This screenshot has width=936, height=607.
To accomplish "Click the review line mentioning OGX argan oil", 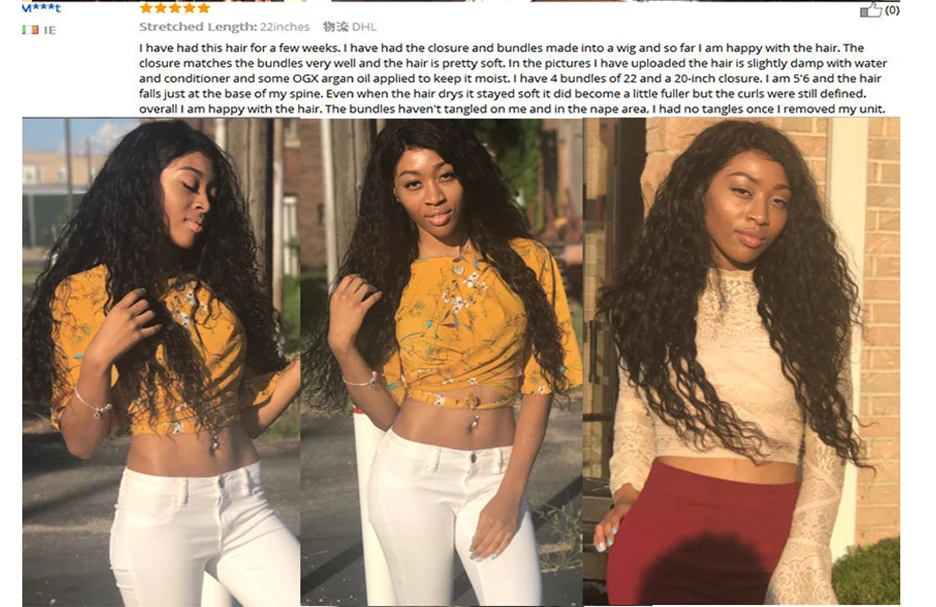I will pos(510,78).
